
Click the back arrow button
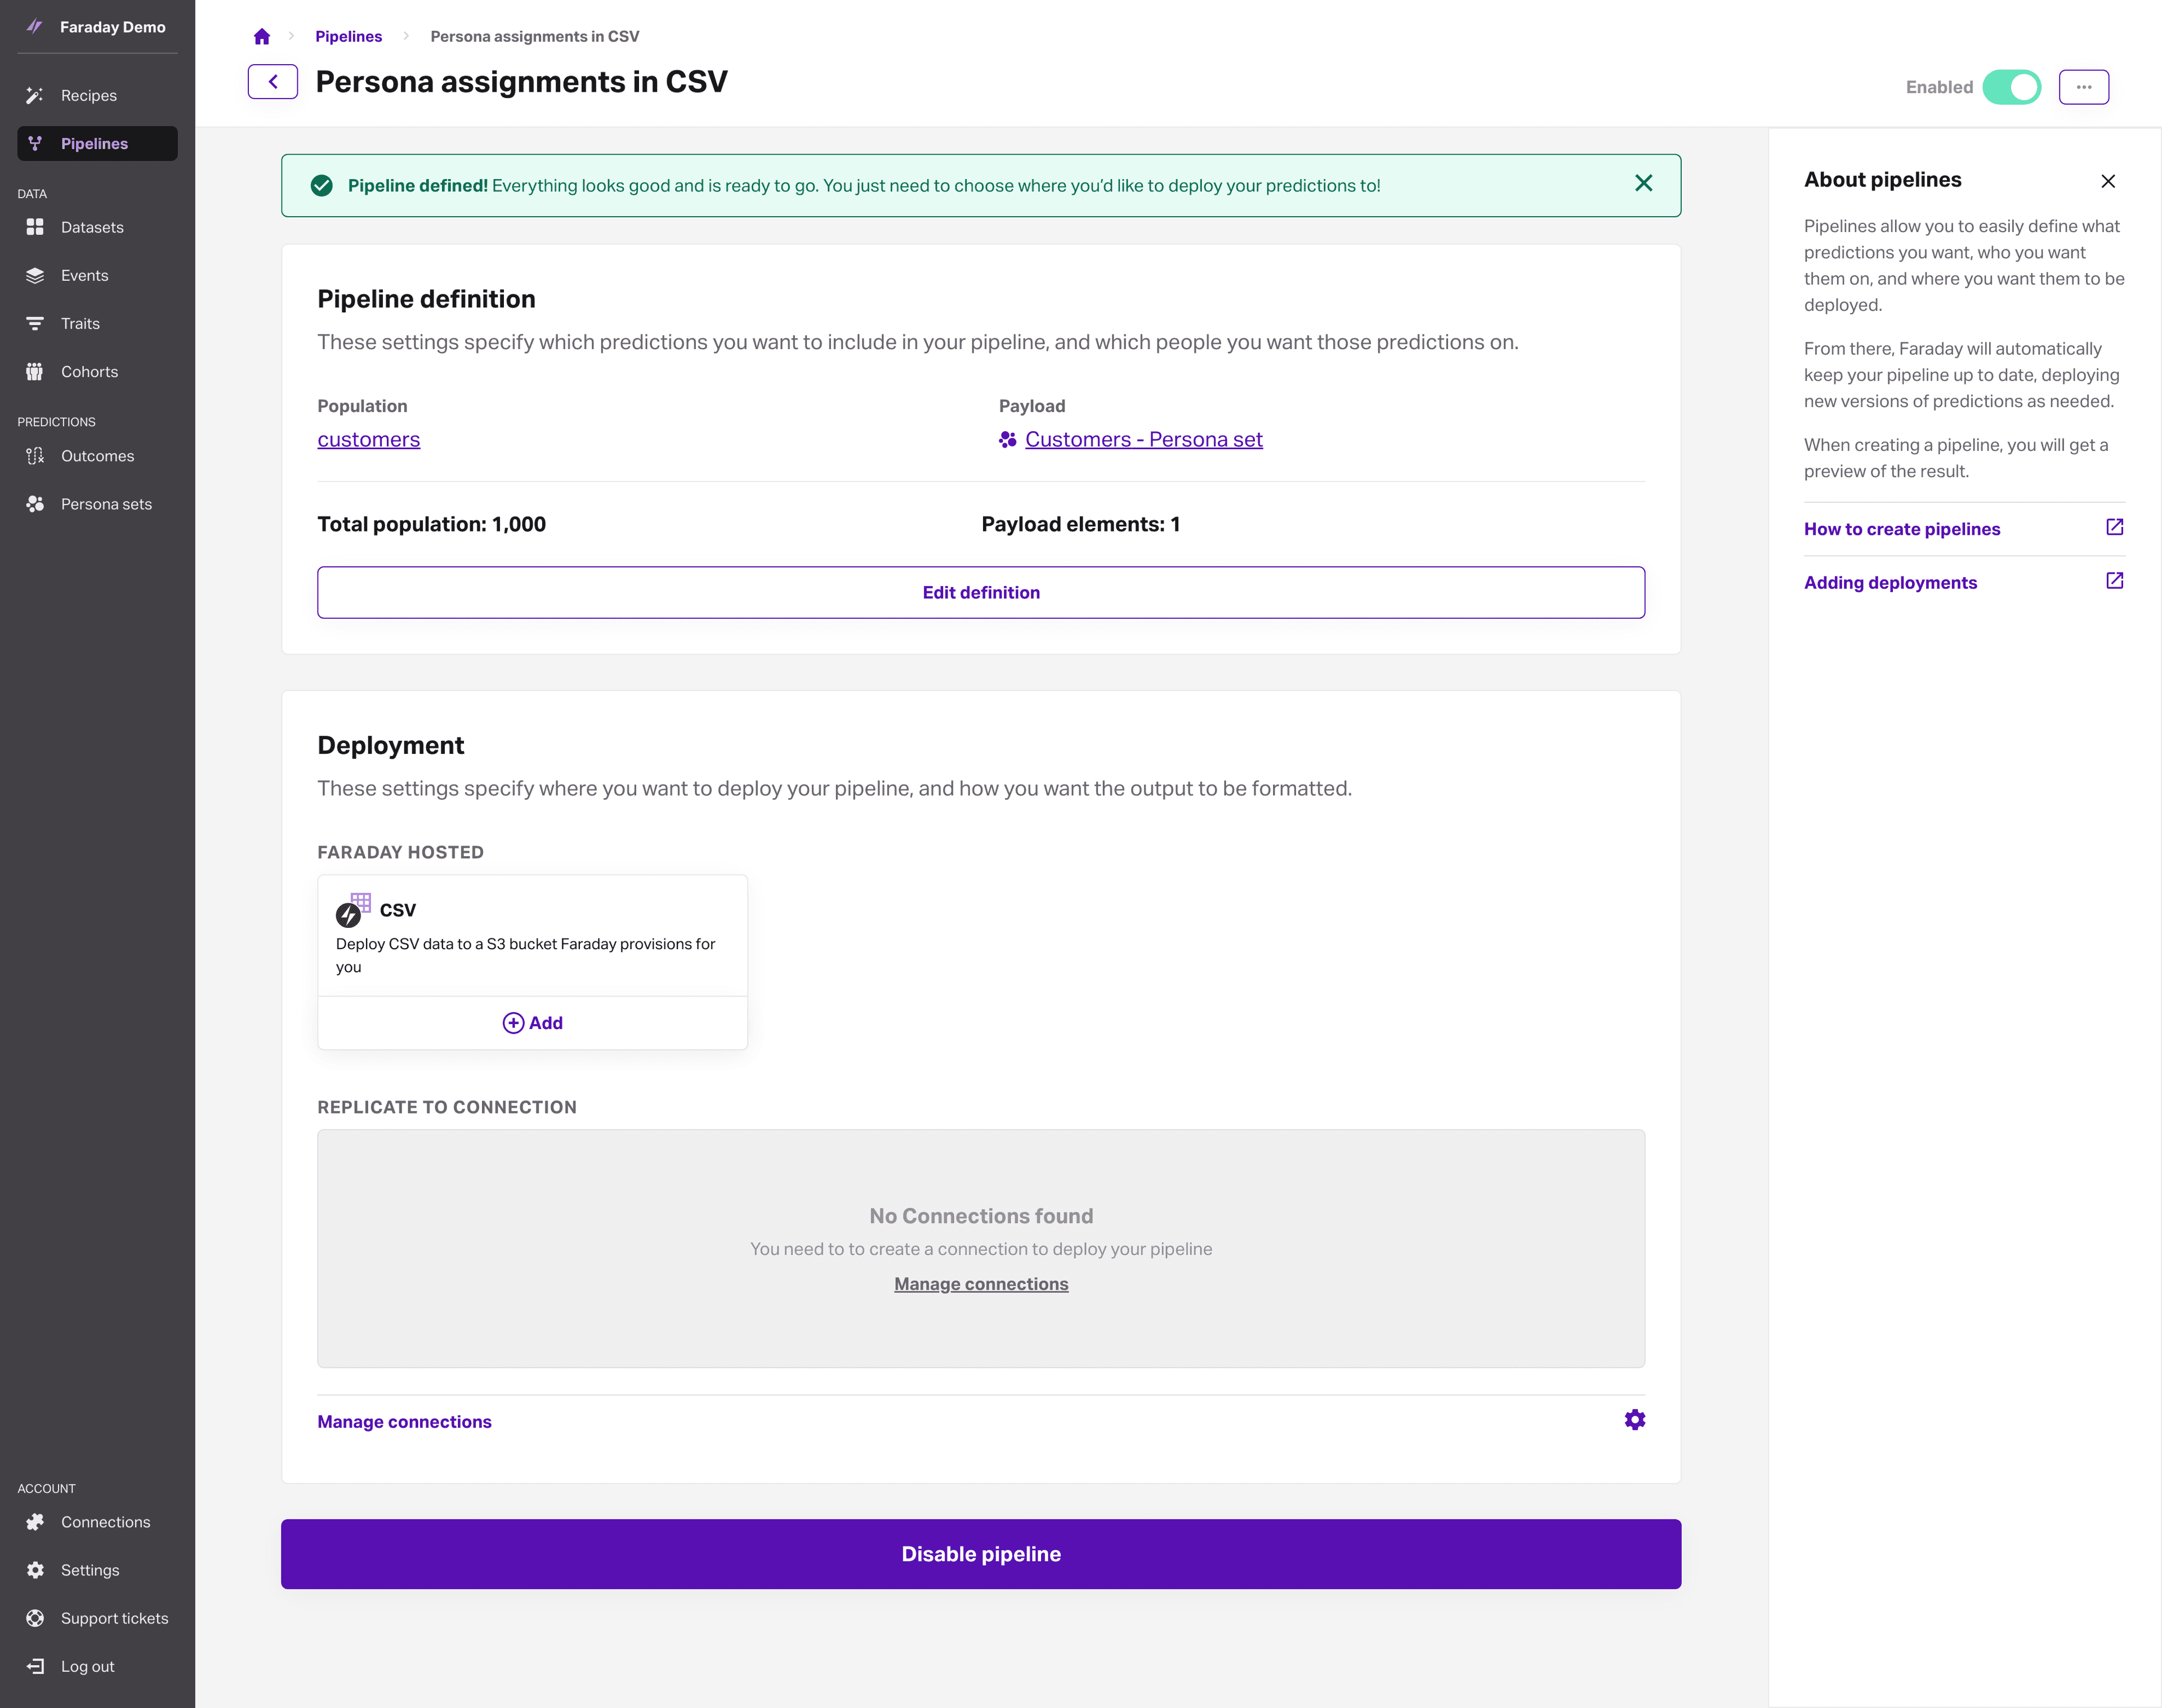pos(273,82)
